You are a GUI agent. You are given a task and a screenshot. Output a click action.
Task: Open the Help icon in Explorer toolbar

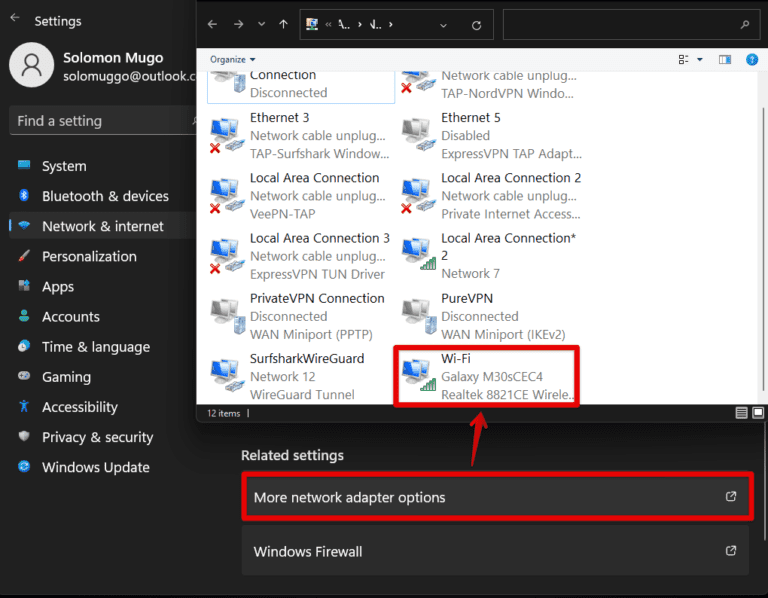(x=751, y=60)
